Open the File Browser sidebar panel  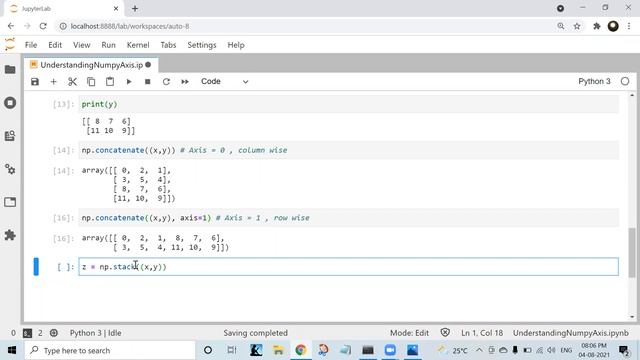click(x=10, y=69)
